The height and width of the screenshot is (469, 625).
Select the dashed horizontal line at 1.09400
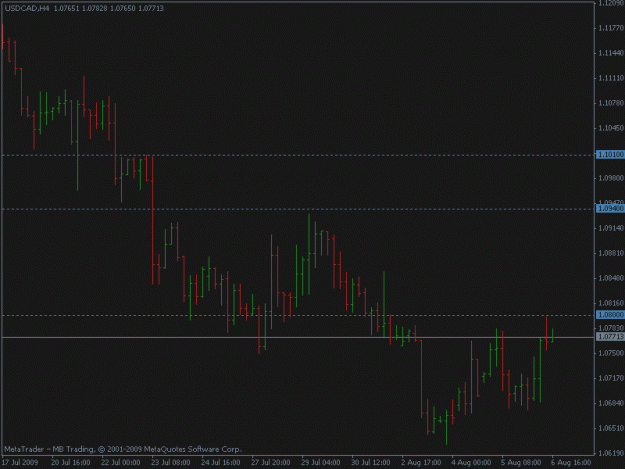pos(298,209)
